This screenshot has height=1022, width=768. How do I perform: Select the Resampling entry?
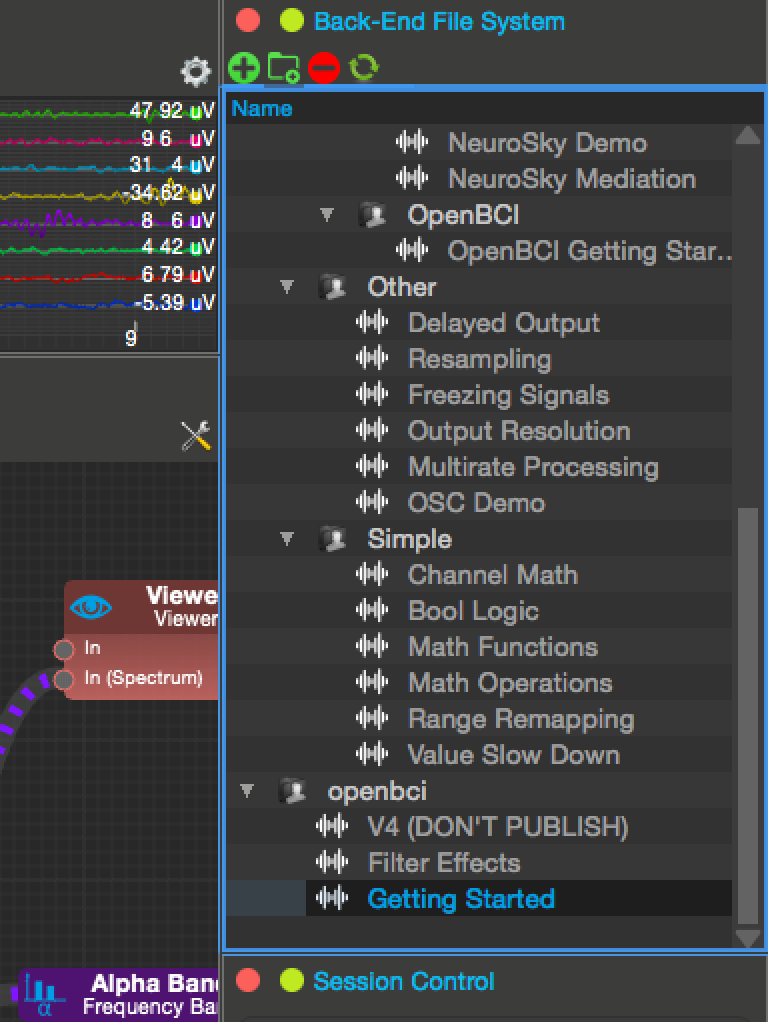[480, 359]
